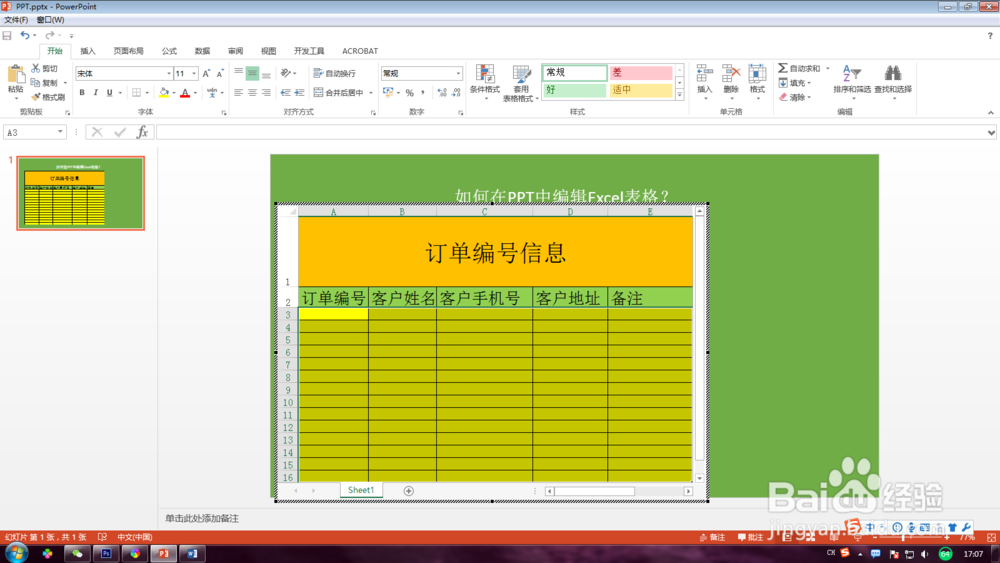Click the Comments (批注) status bar button
Screen dimensions: 1000x563
point(751,537)
